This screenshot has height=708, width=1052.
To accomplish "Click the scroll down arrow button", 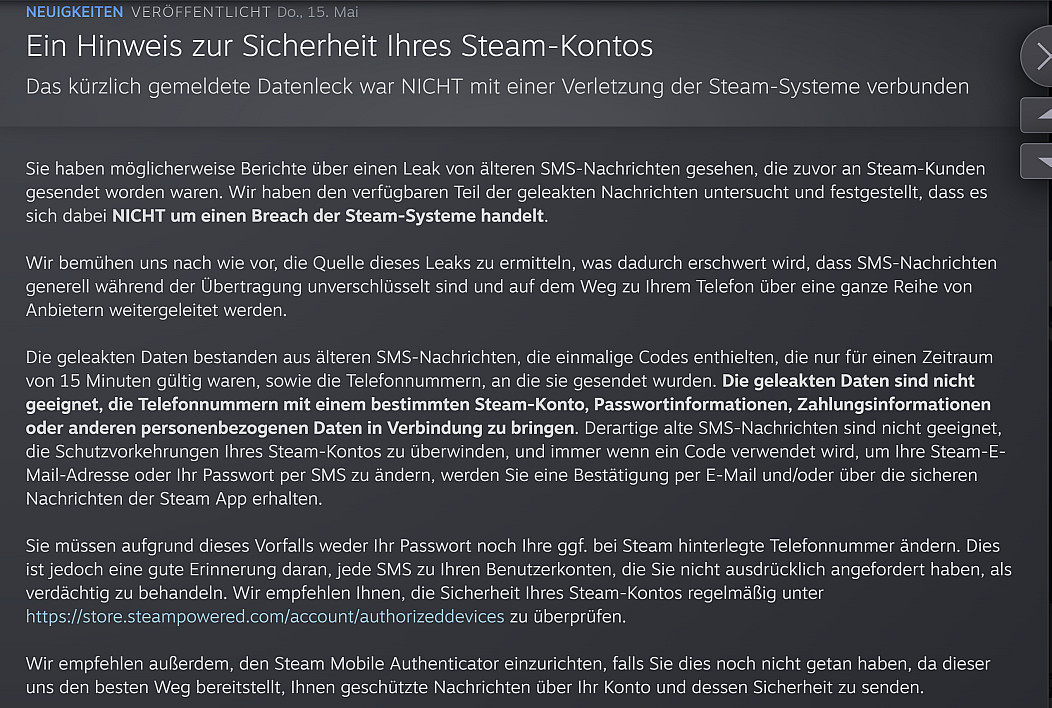I will (1040, 161).
